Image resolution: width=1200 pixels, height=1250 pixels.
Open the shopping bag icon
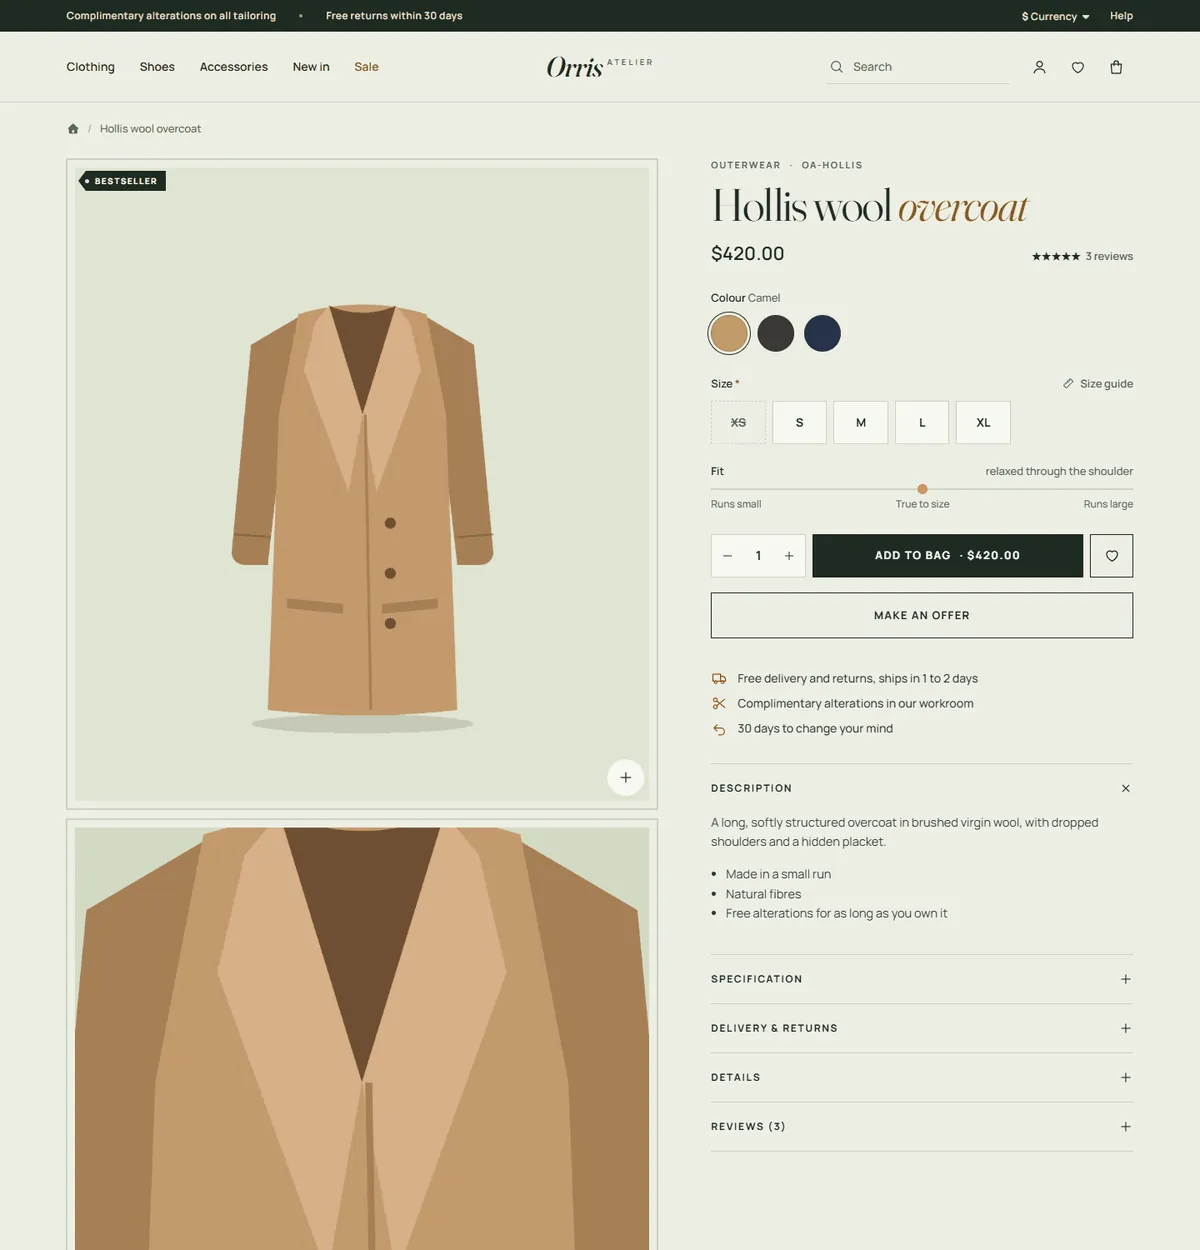pyautogui.click(x=1116, y=67)
